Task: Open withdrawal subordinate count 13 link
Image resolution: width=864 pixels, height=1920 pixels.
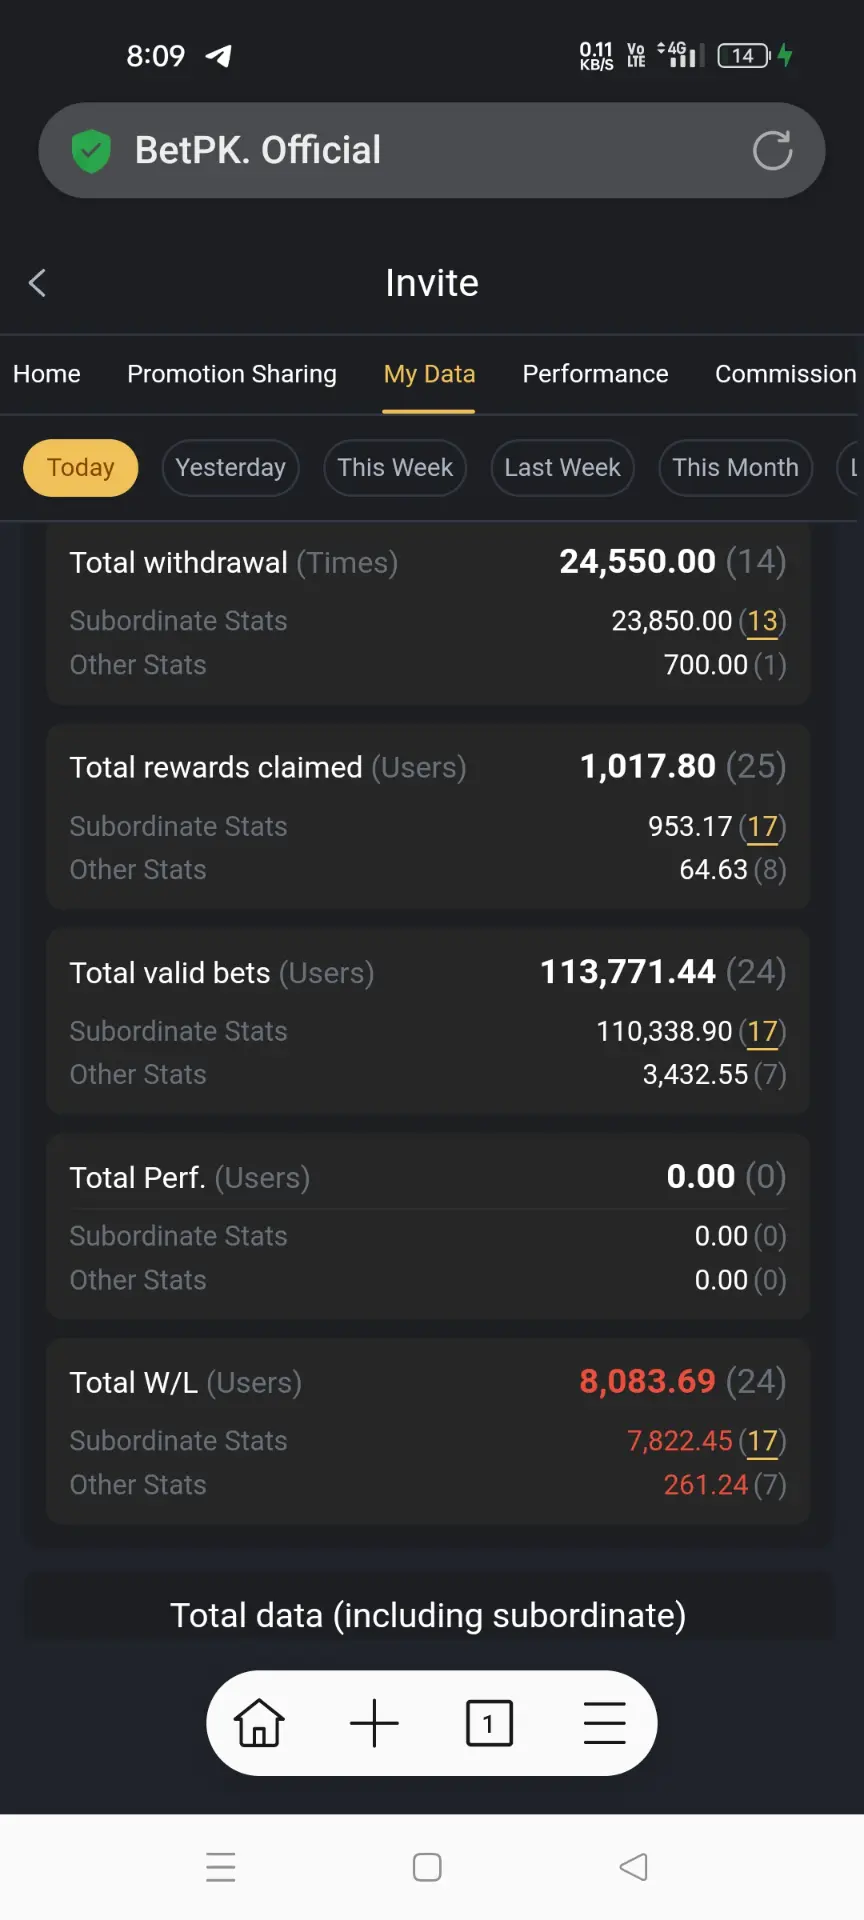Action: [x=763, y=622]
